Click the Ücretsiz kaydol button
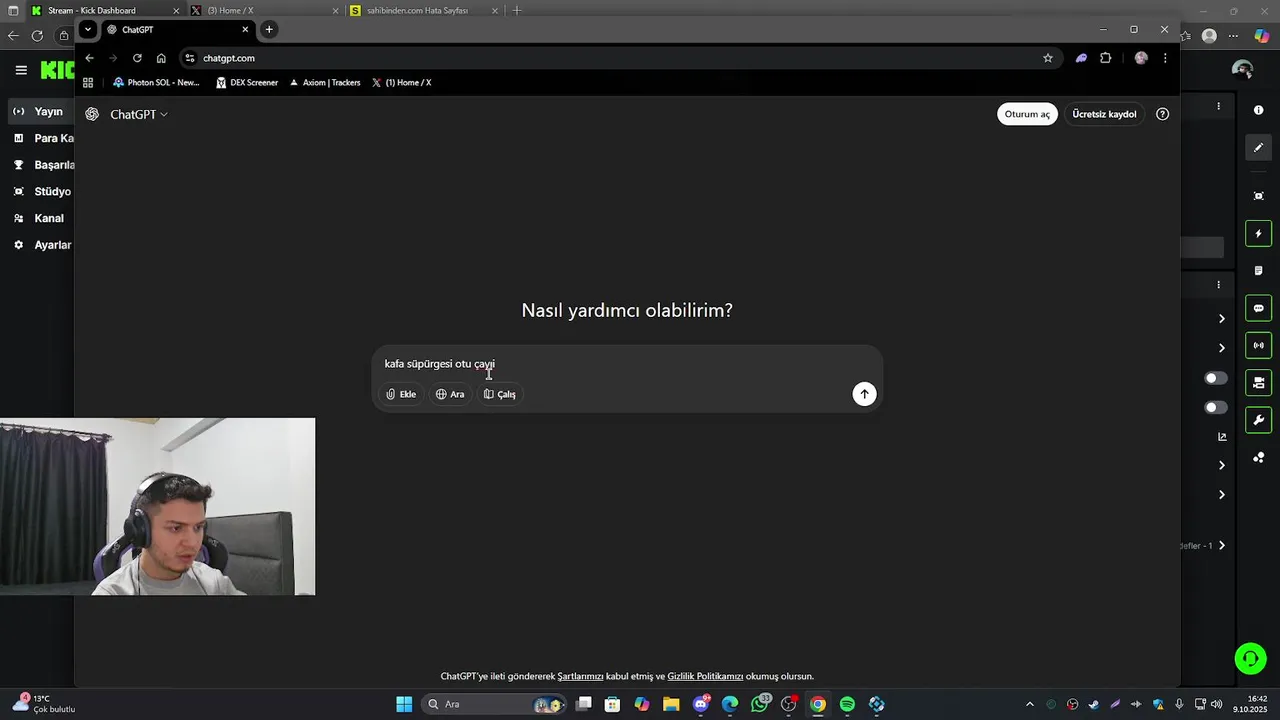The height and width of the screenshot is (720, 1280). click(1104, 114)
